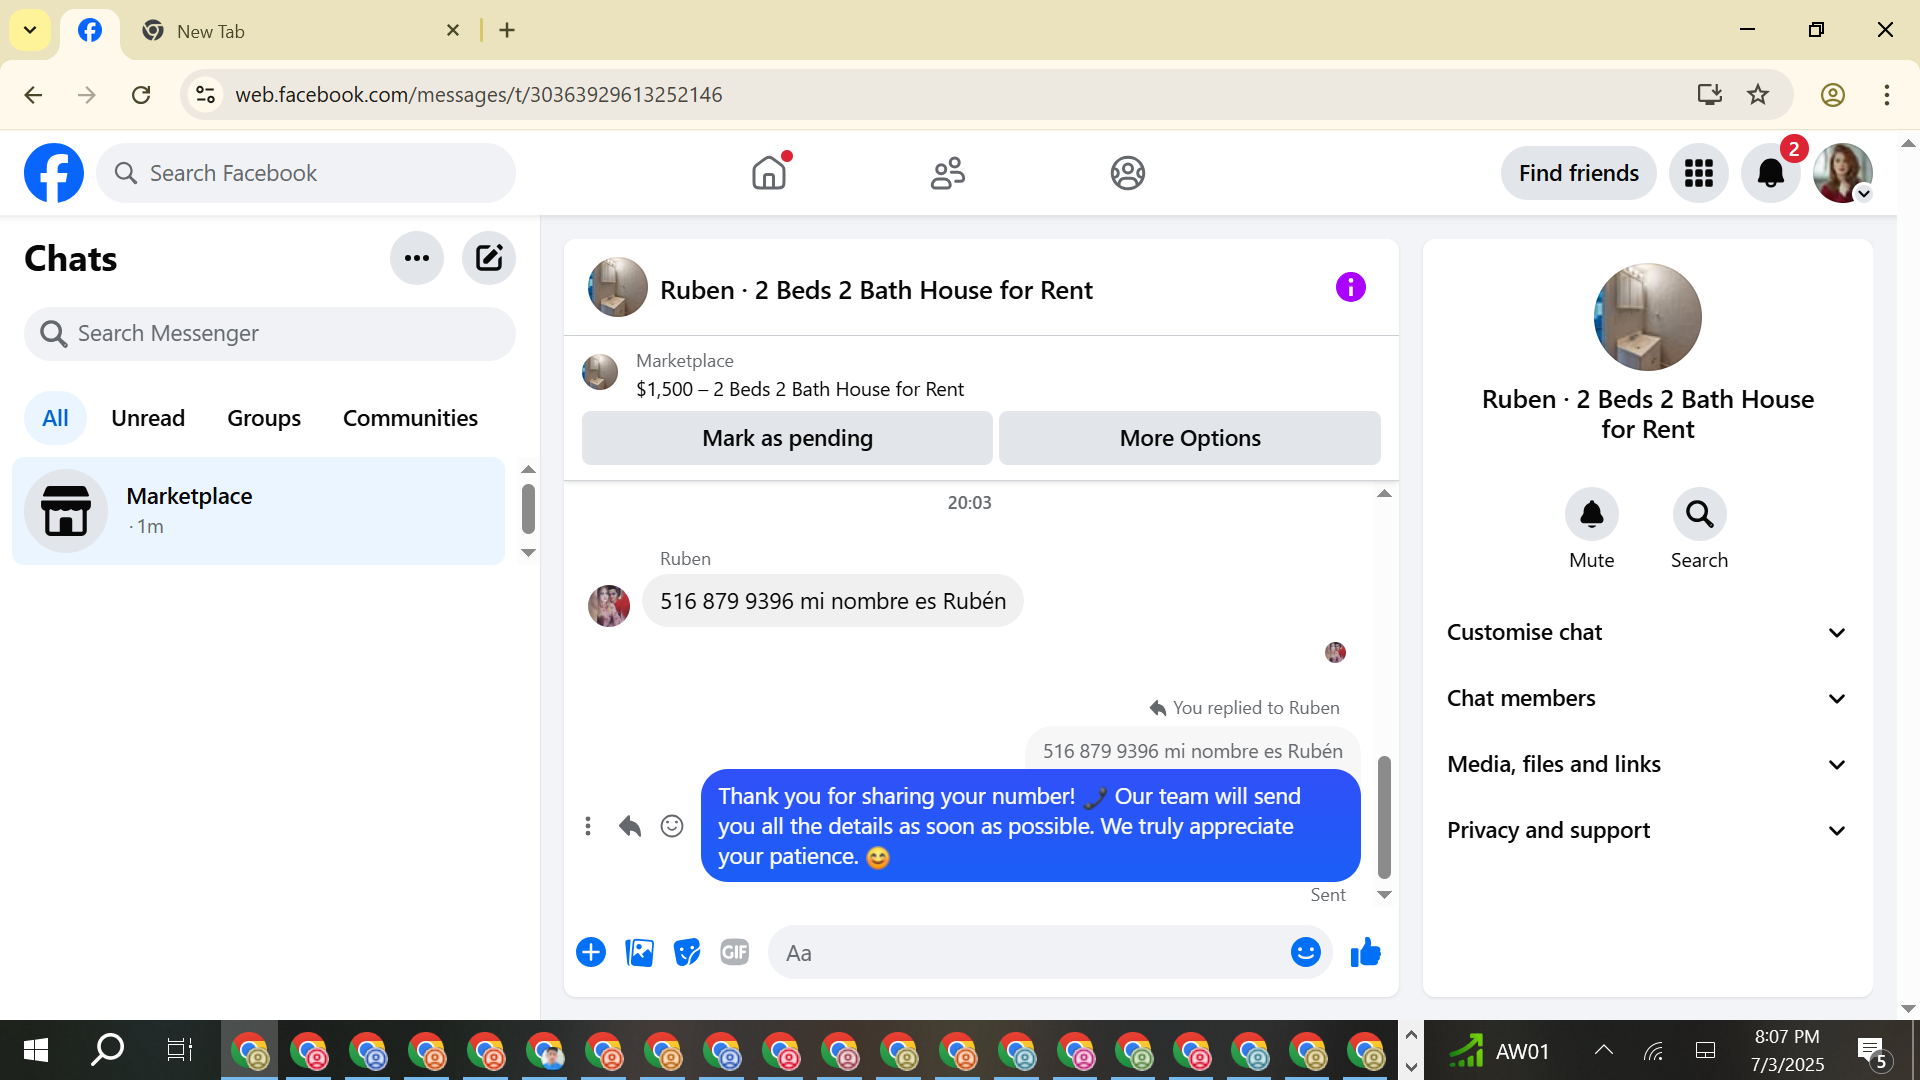The image size is (1920, 1080).
Task: Switch to the Communities tab
Action: 410,418
